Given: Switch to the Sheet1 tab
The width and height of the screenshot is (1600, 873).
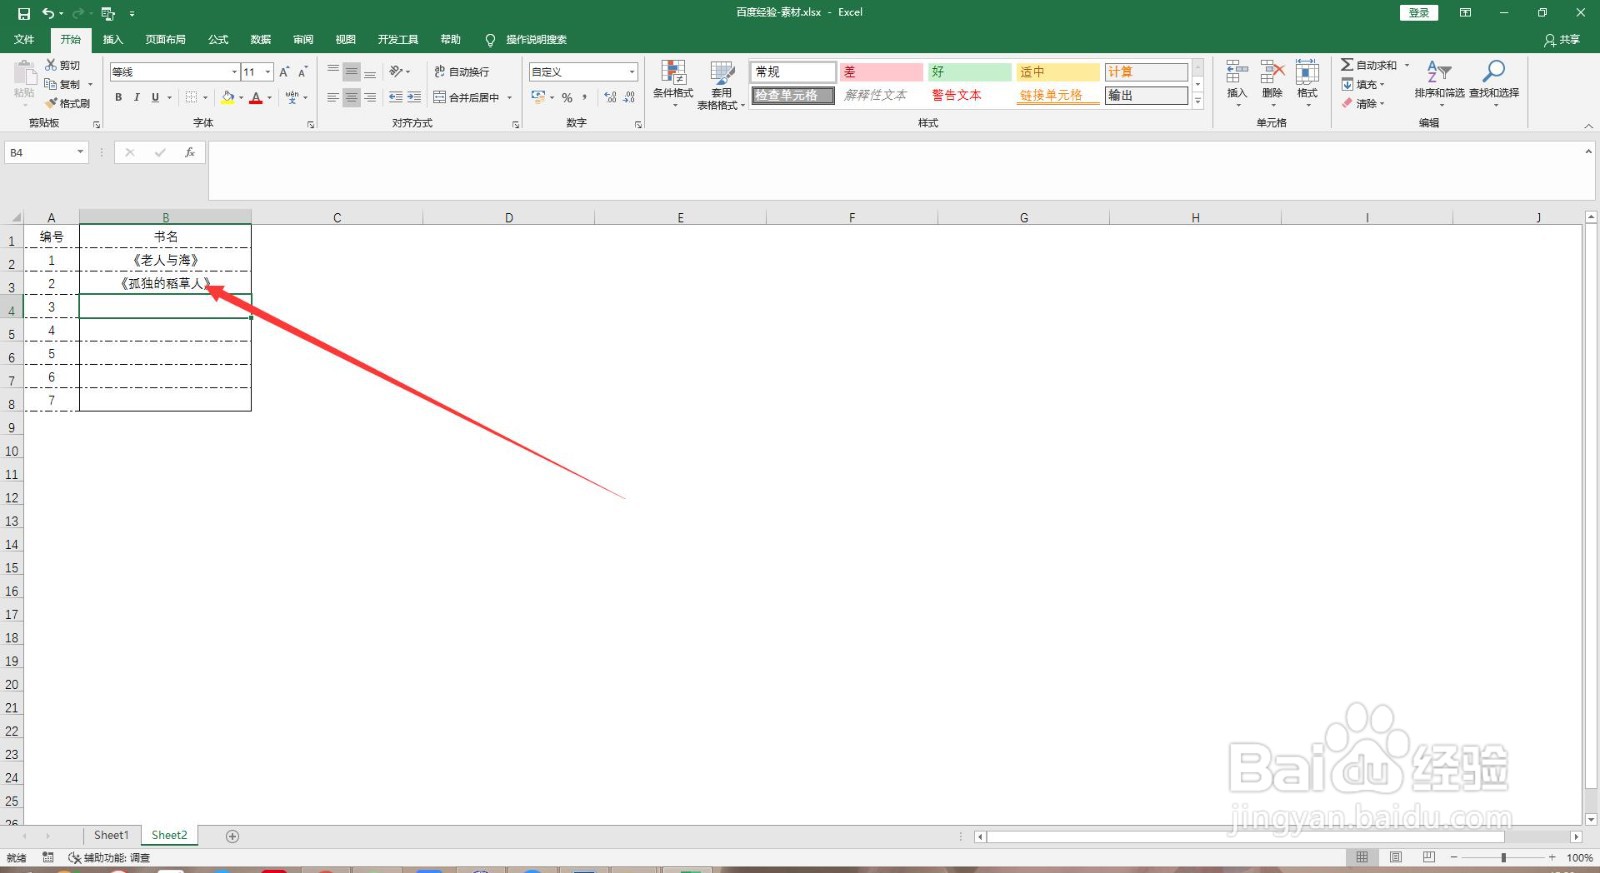Looking at the screenshot, I should pos(111,835).
